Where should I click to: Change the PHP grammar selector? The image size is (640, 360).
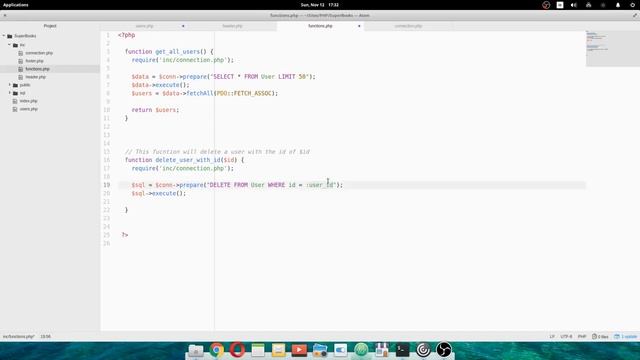point(582,337)
